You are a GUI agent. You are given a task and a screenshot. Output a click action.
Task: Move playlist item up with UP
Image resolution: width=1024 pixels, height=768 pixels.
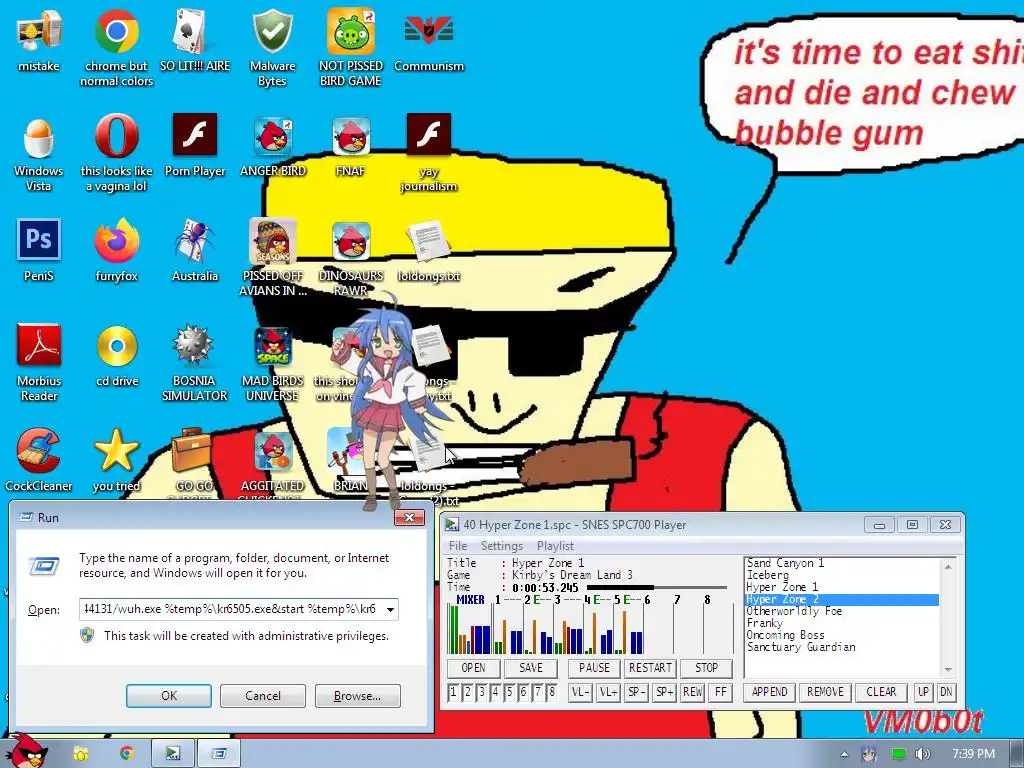(923, 692)
